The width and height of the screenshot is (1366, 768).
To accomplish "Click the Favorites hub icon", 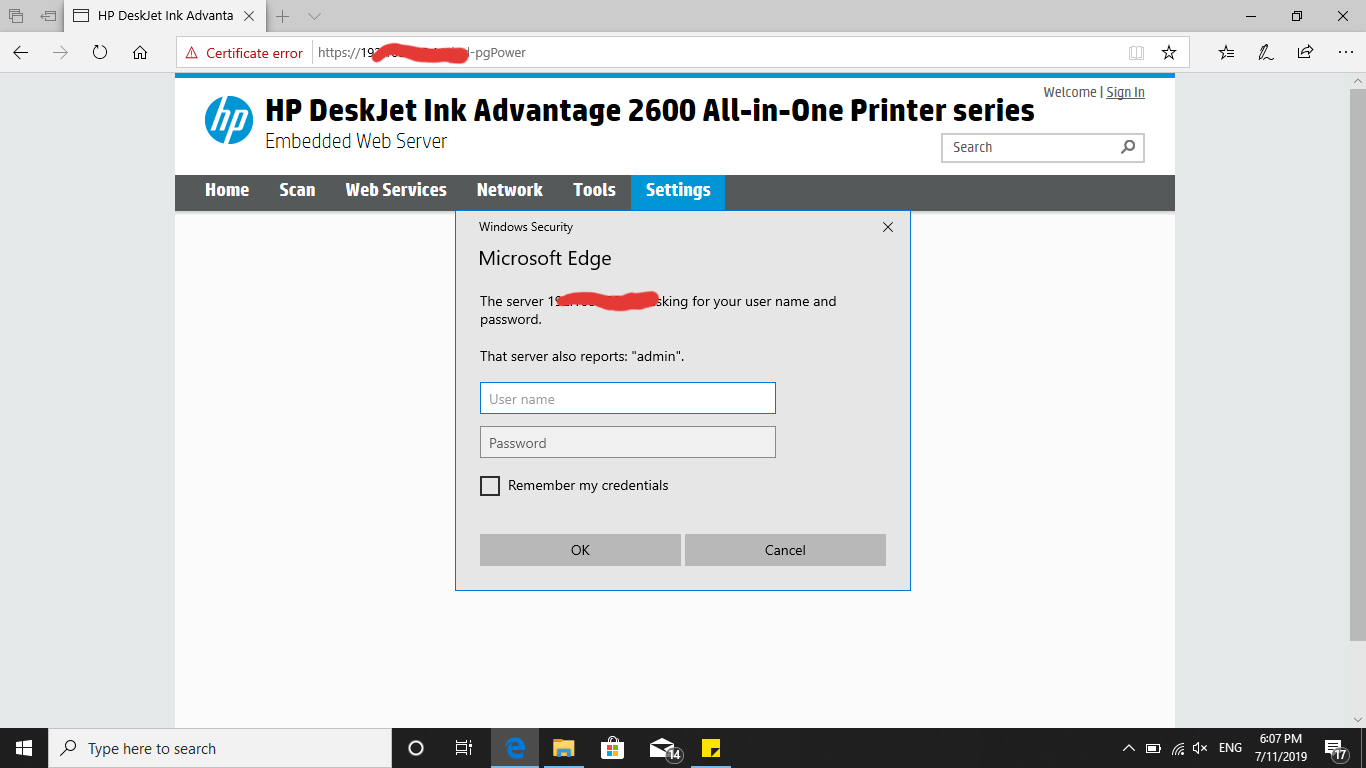I will point(1226,52).
